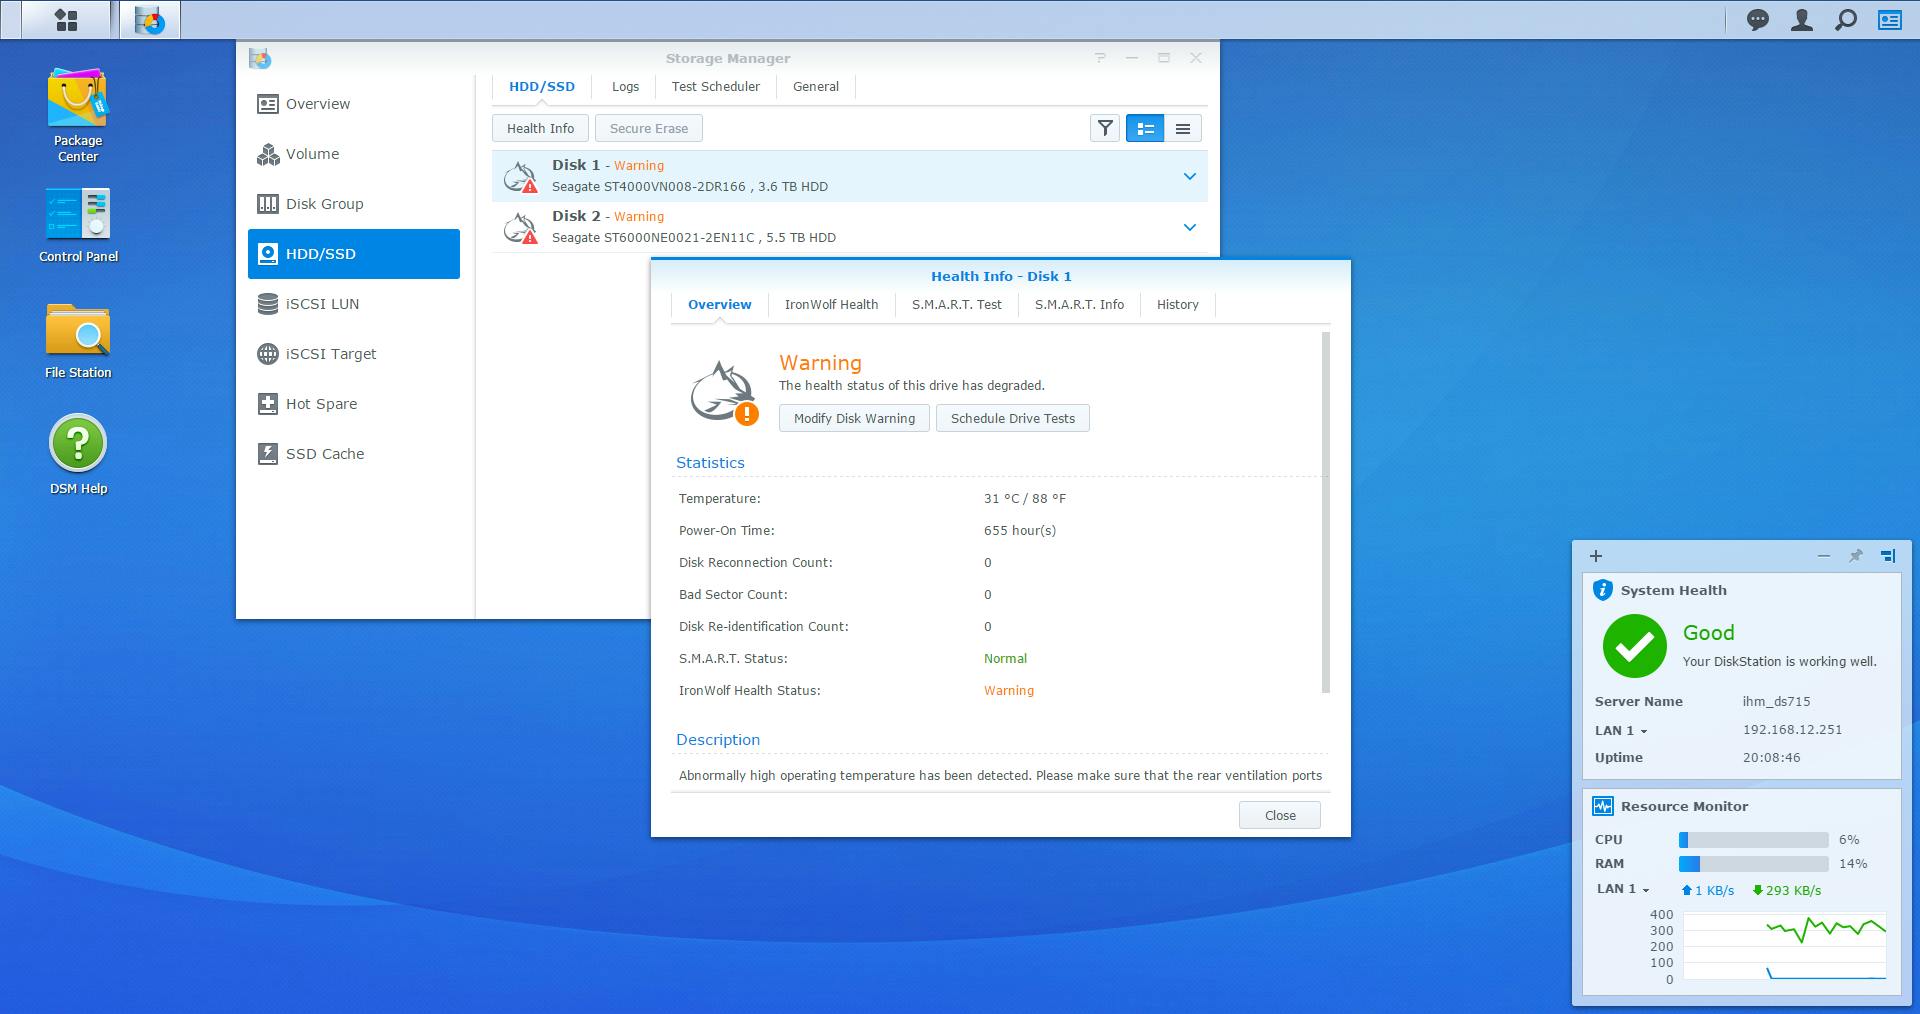Click the network traffic graph in Resource Monitor

coord(1784,946)
